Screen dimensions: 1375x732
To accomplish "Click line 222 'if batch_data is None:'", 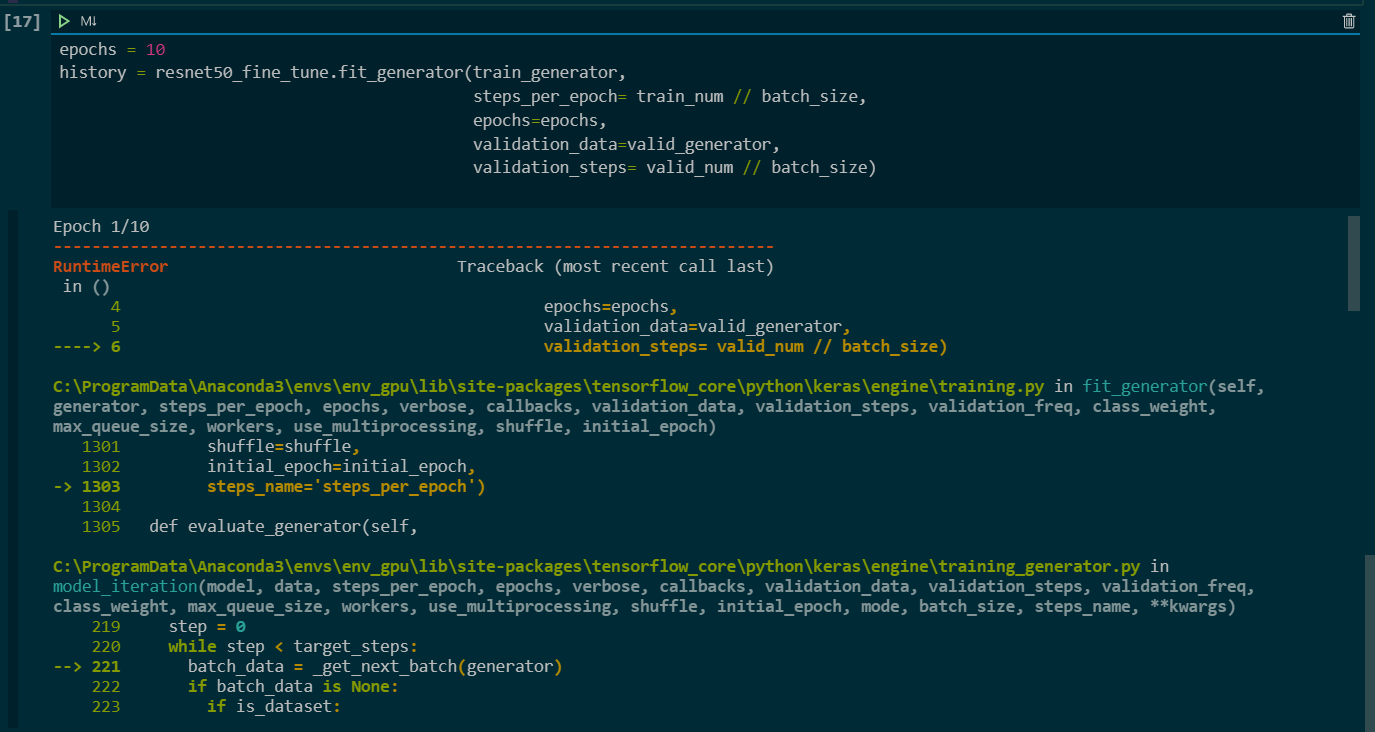I will [x=293, y=686].
